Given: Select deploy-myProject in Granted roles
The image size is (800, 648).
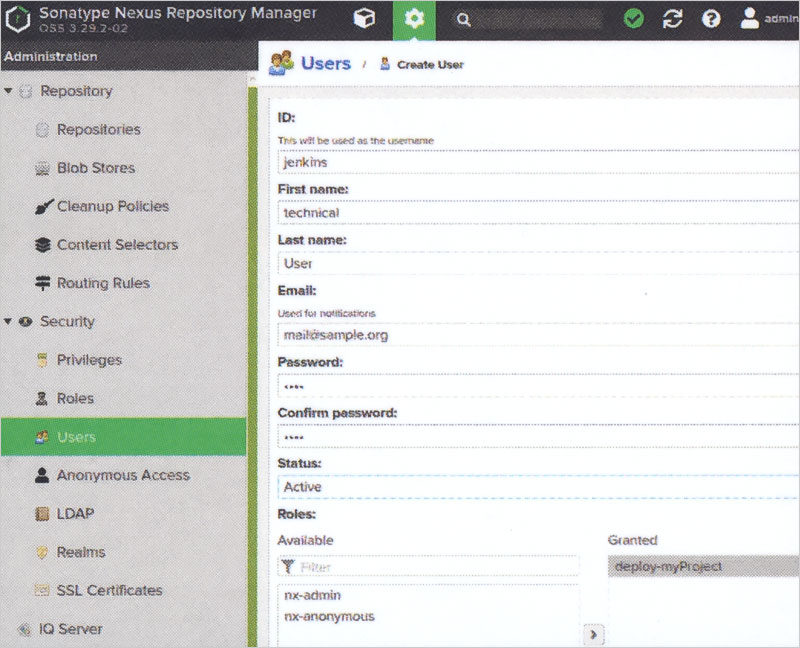Looking at the screenshot, I should click(x=704, y=566).
